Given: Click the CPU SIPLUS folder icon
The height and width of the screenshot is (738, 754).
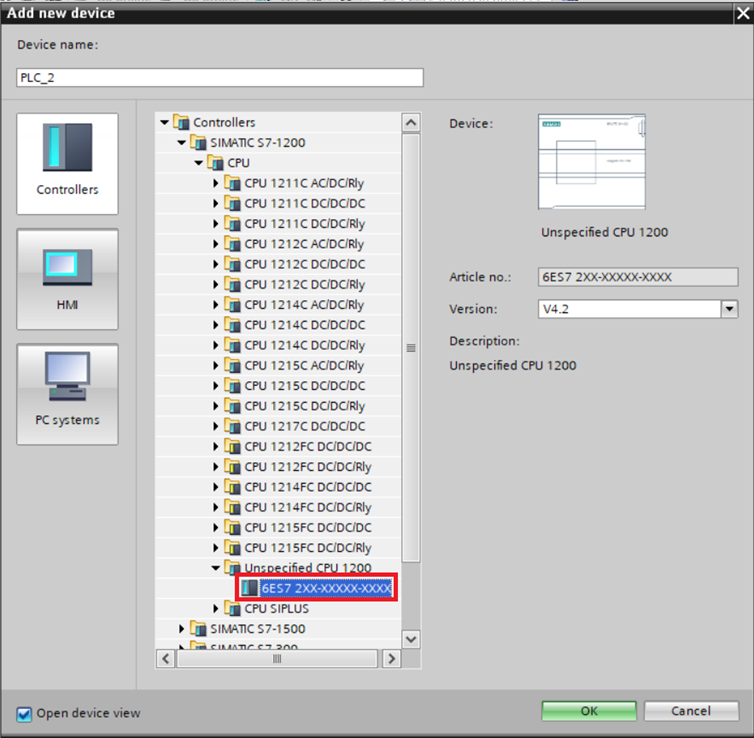Looking at the screenshot, I should pyautogui.click(x=233, y=609).
